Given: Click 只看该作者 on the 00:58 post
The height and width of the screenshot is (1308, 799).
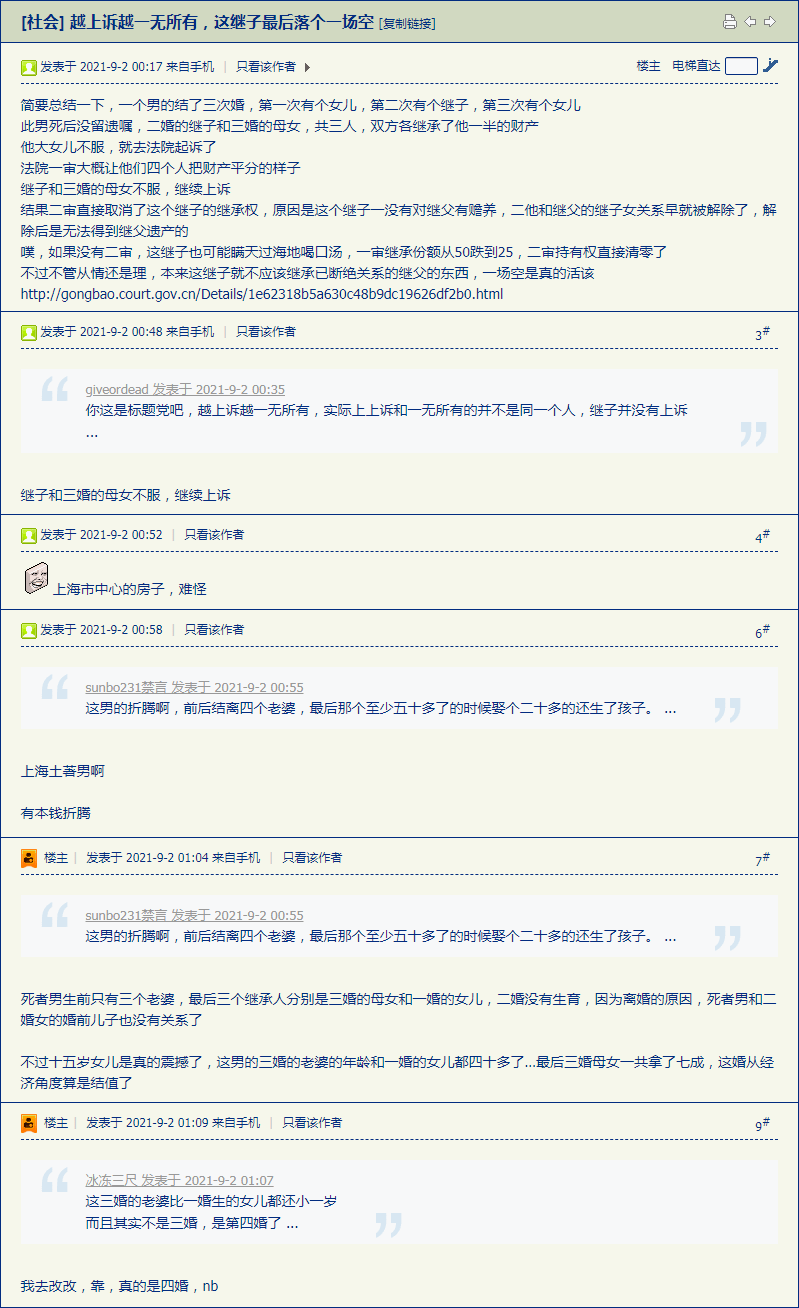Looking at the screenshot, I should [x=214, y=630].
